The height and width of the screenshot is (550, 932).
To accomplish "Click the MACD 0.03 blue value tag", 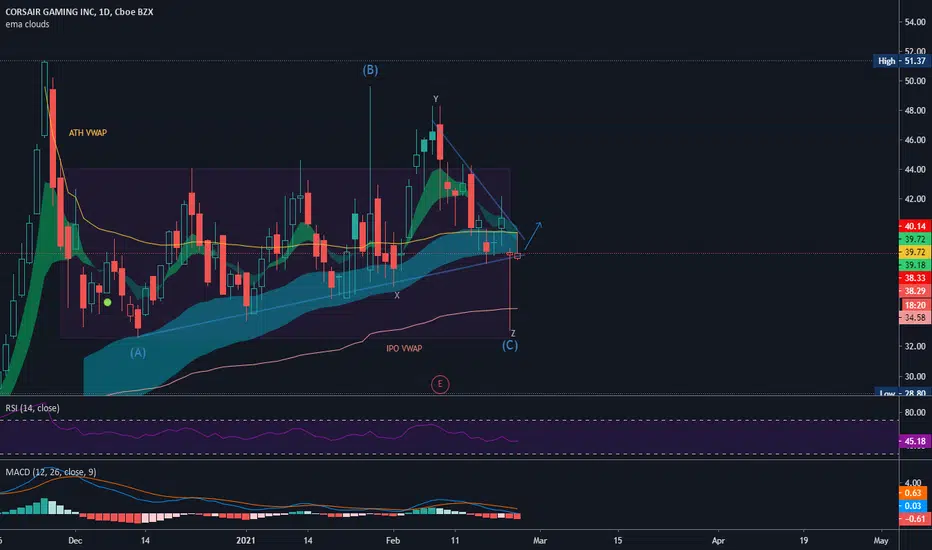I will point(913,506).
